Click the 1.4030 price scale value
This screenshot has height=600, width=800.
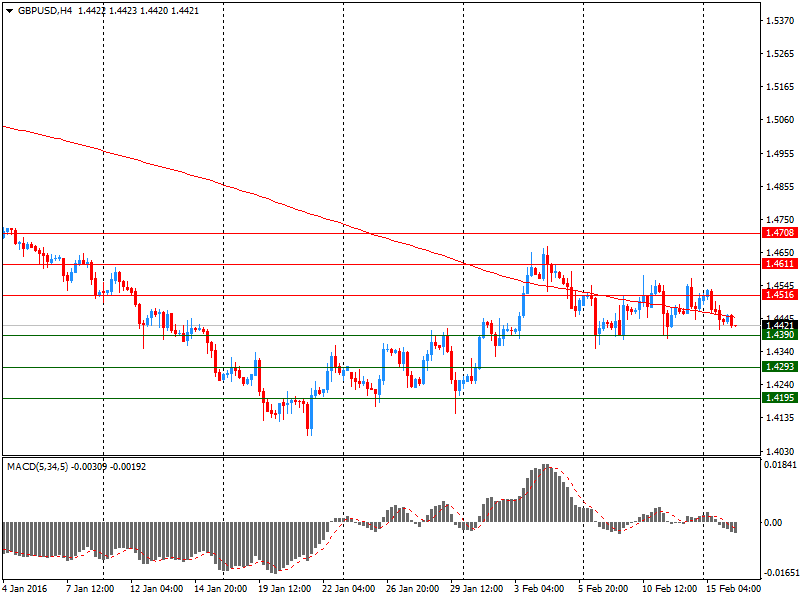pos(781,452)
